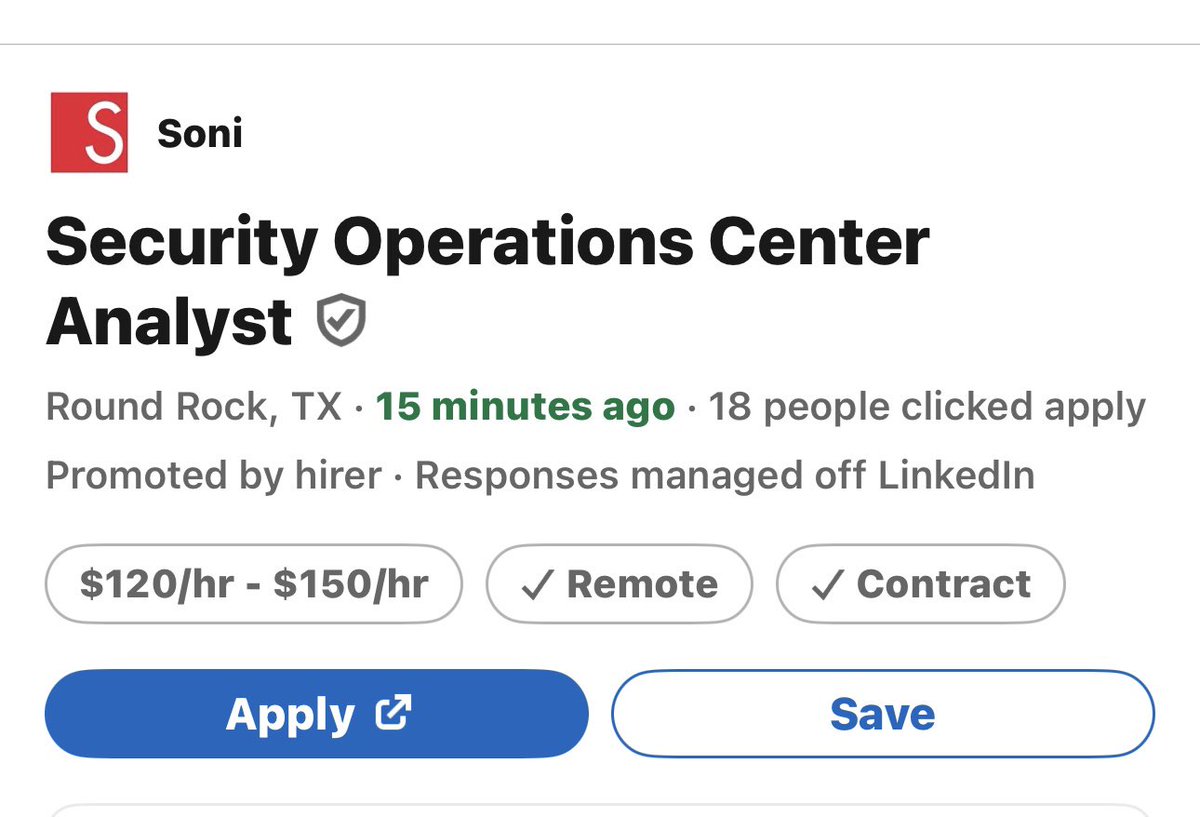The height and width of the screenshot is (817, 1200).
Task: Click Responses managed off LinkedIn text
Action: [725, 476]
